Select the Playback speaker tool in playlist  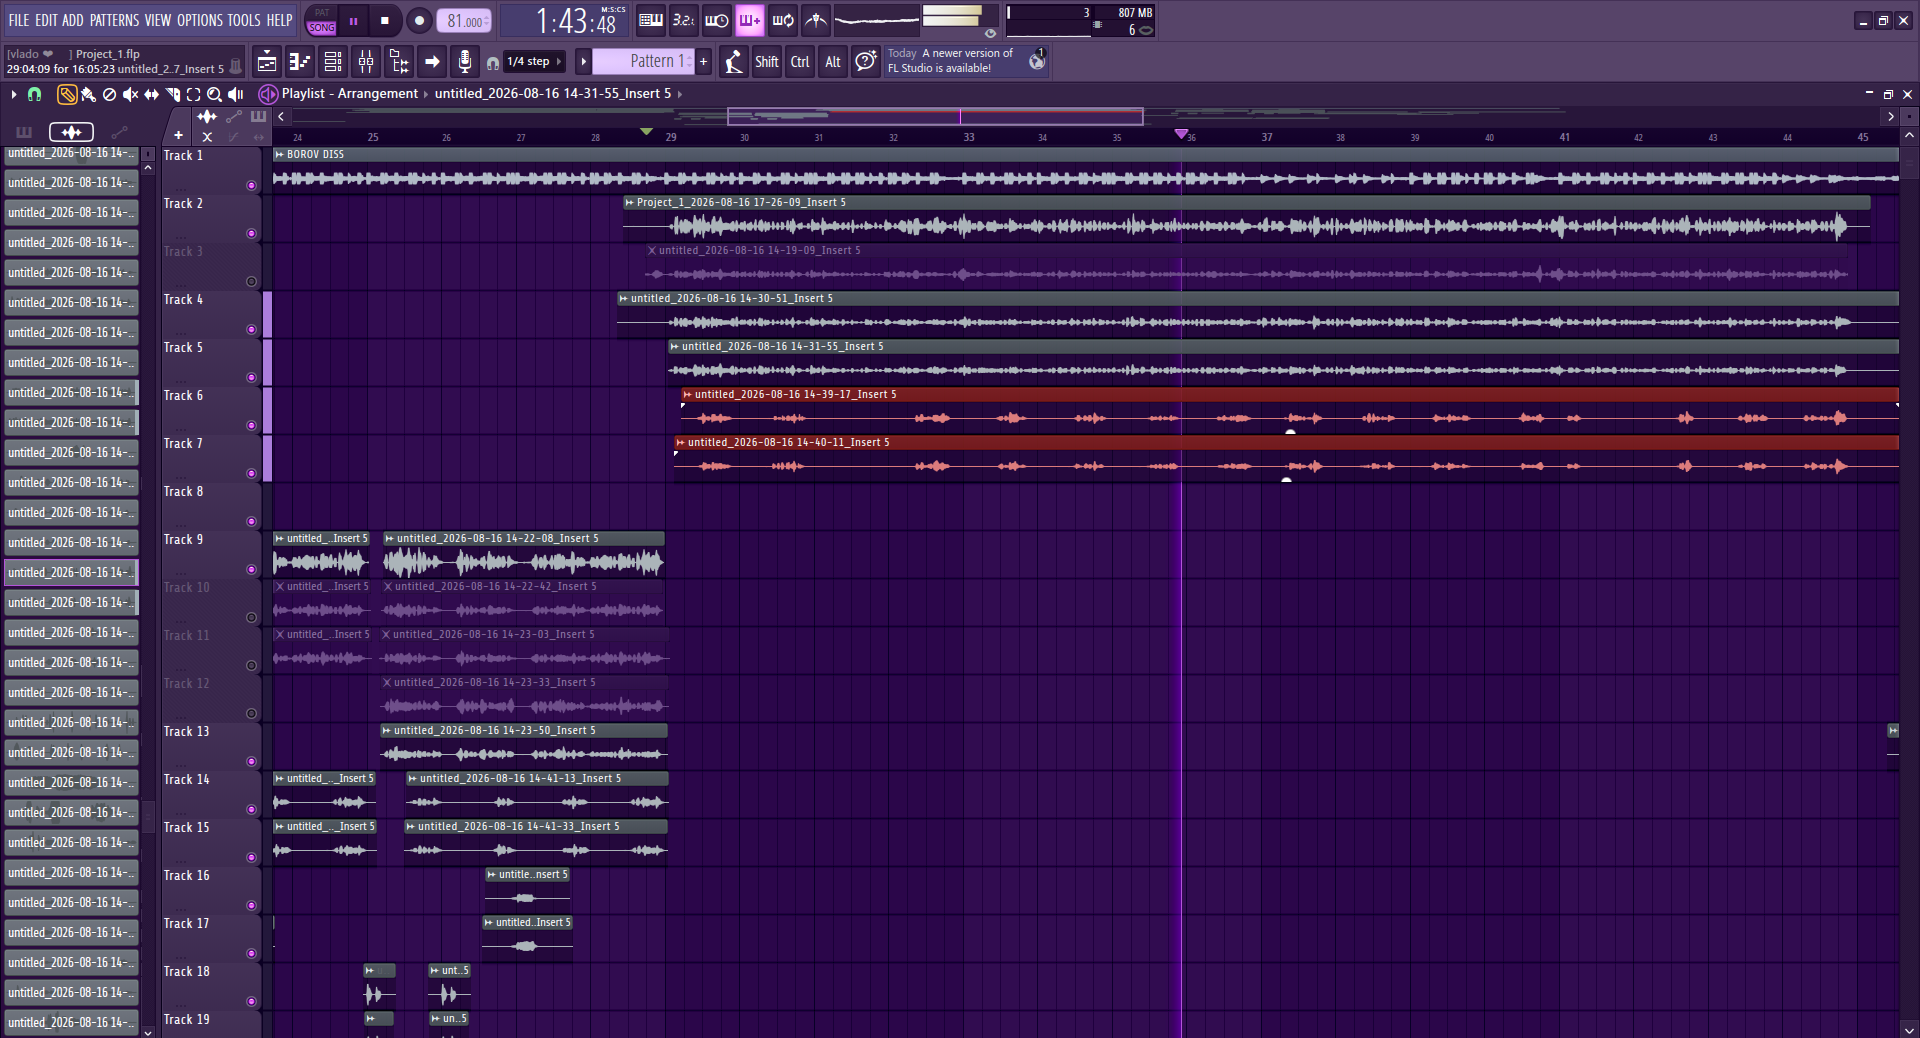[236, 94]
